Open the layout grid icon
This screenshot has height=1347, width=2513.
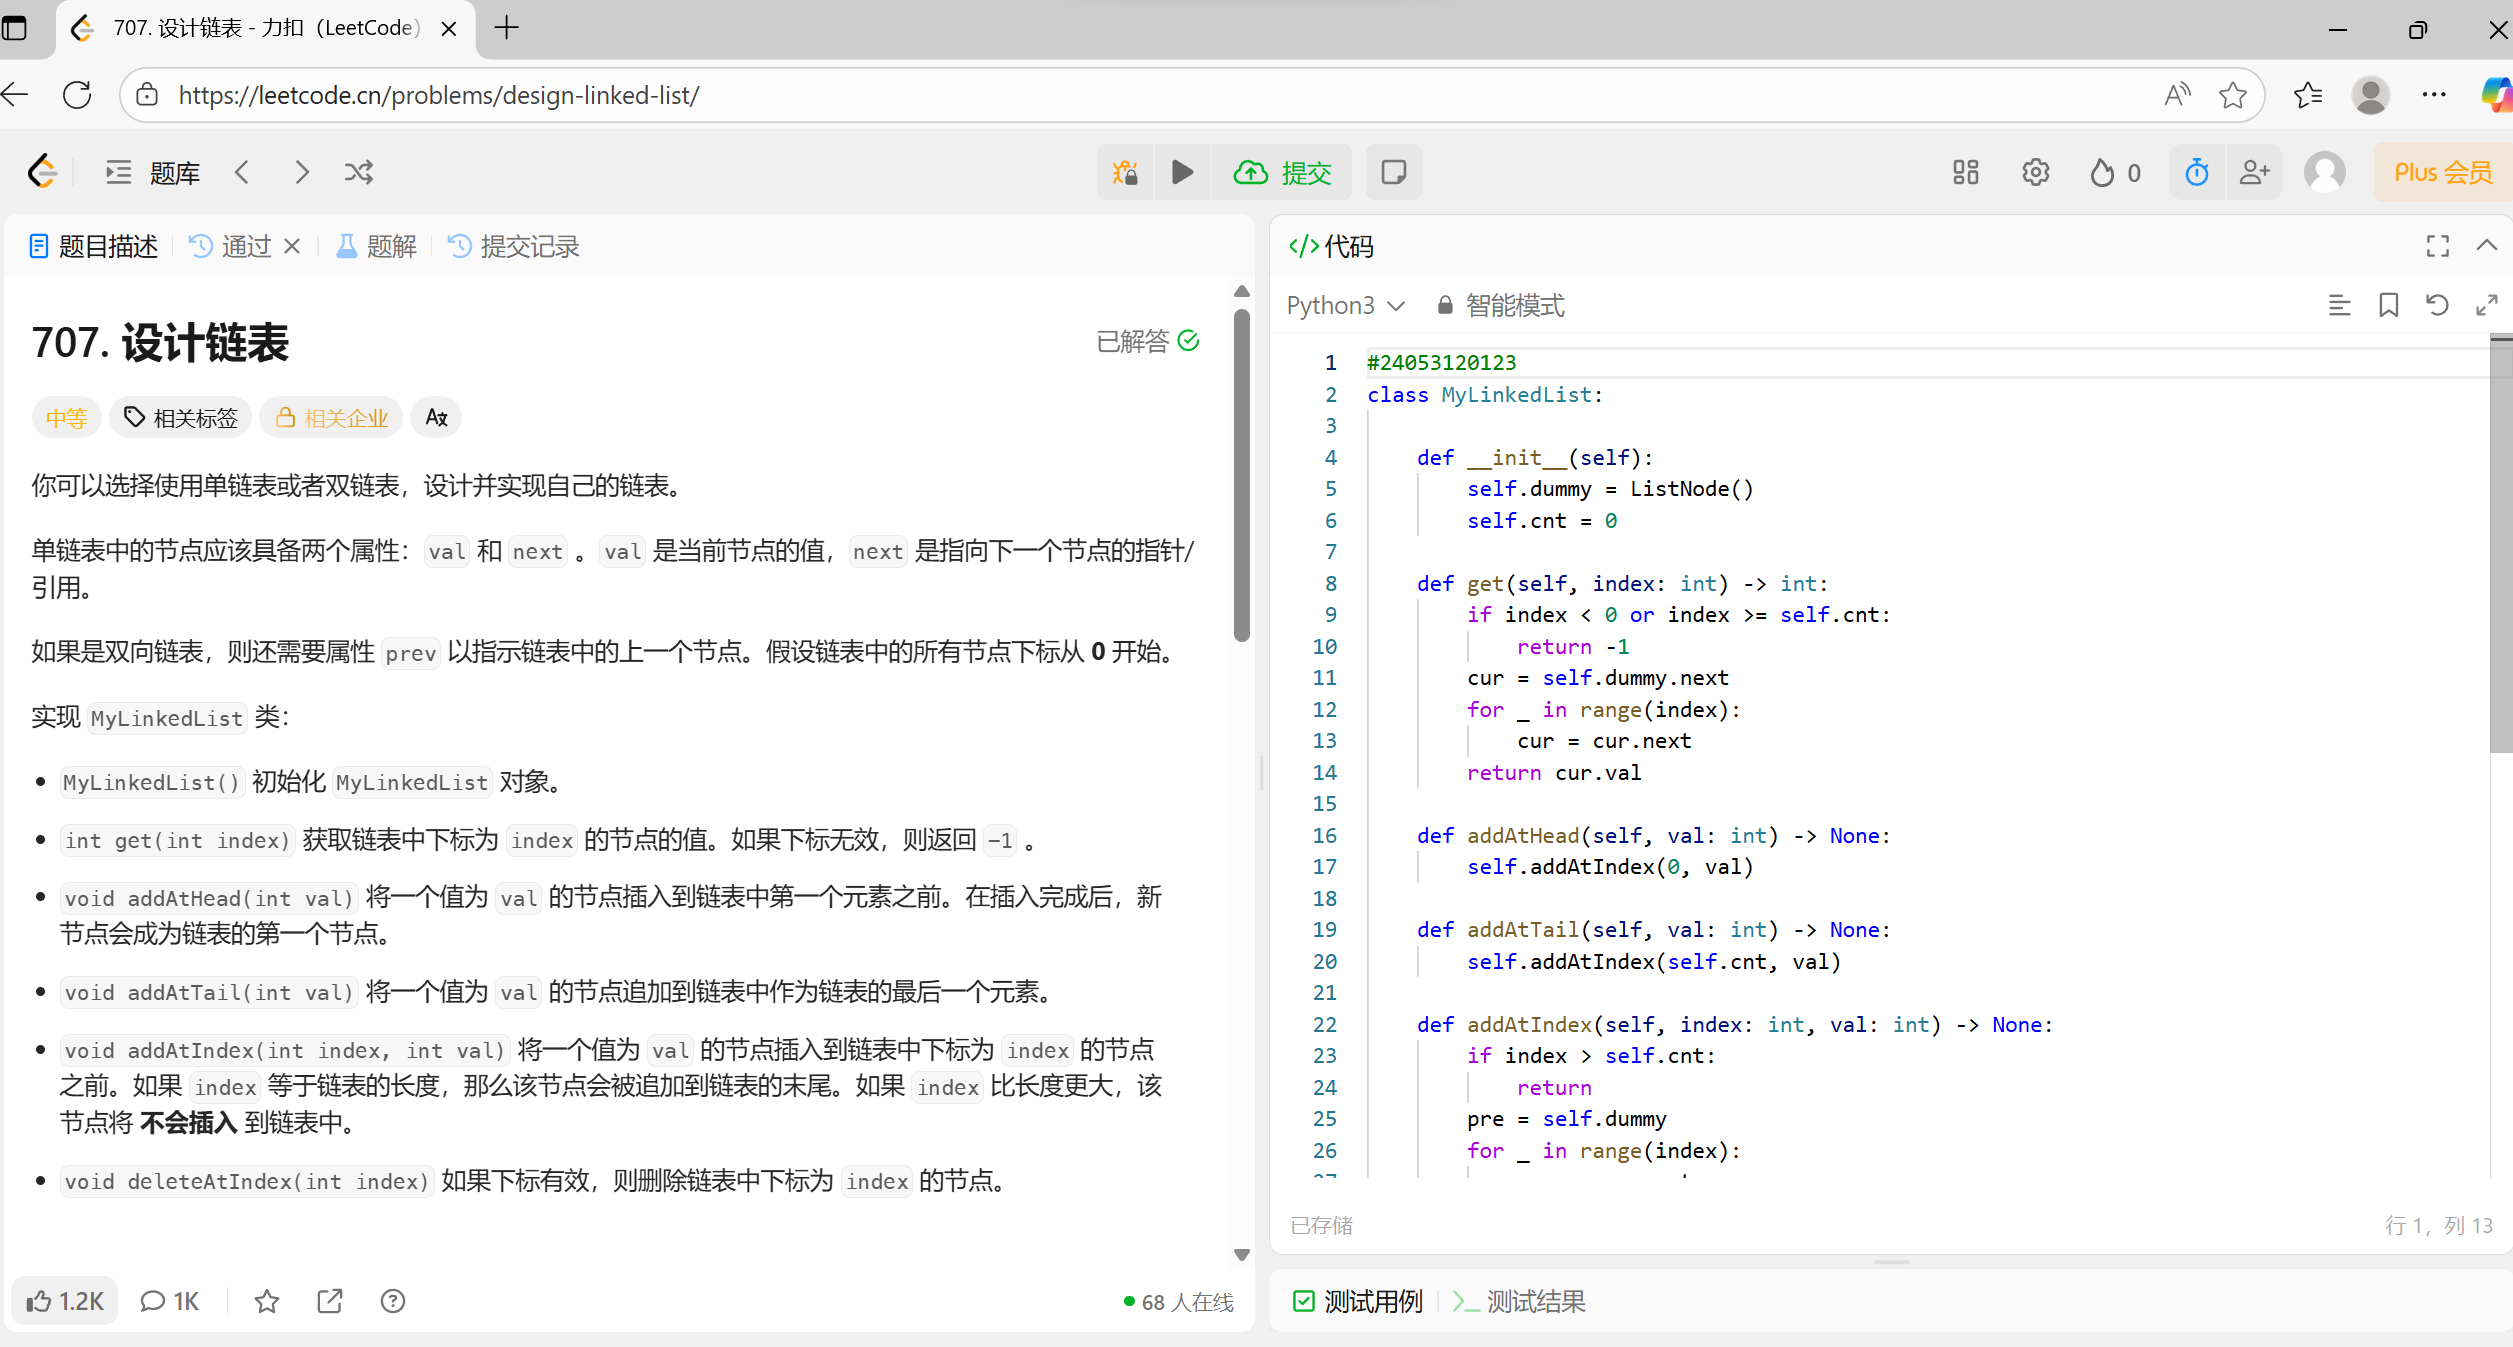(1965, 172)
